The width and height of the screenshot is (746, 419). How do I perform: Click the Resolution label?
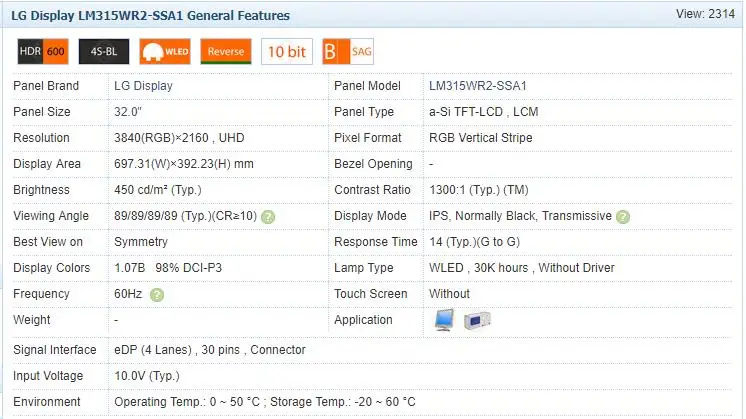pyautogui.click(x=41, y=138)
